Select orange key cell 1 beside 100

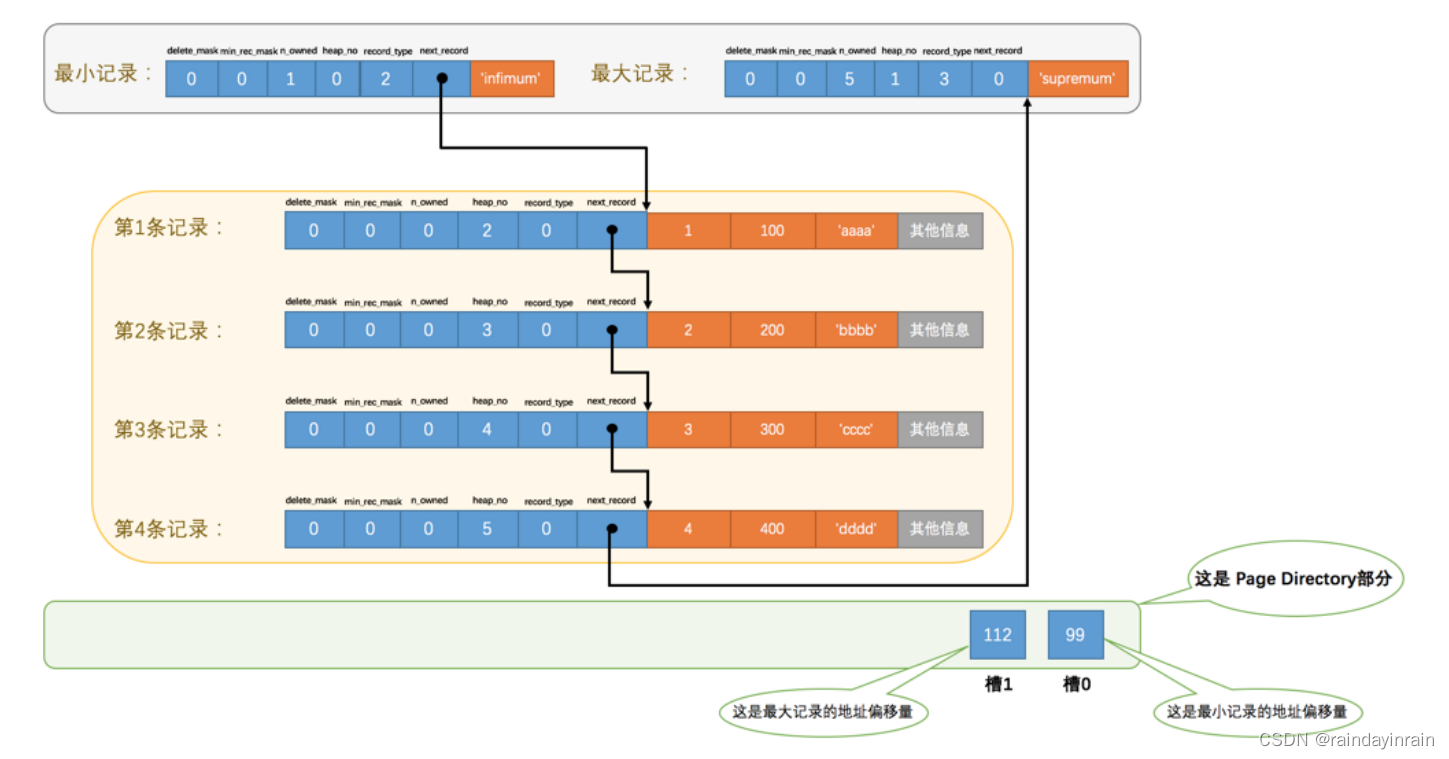point(688,230)
